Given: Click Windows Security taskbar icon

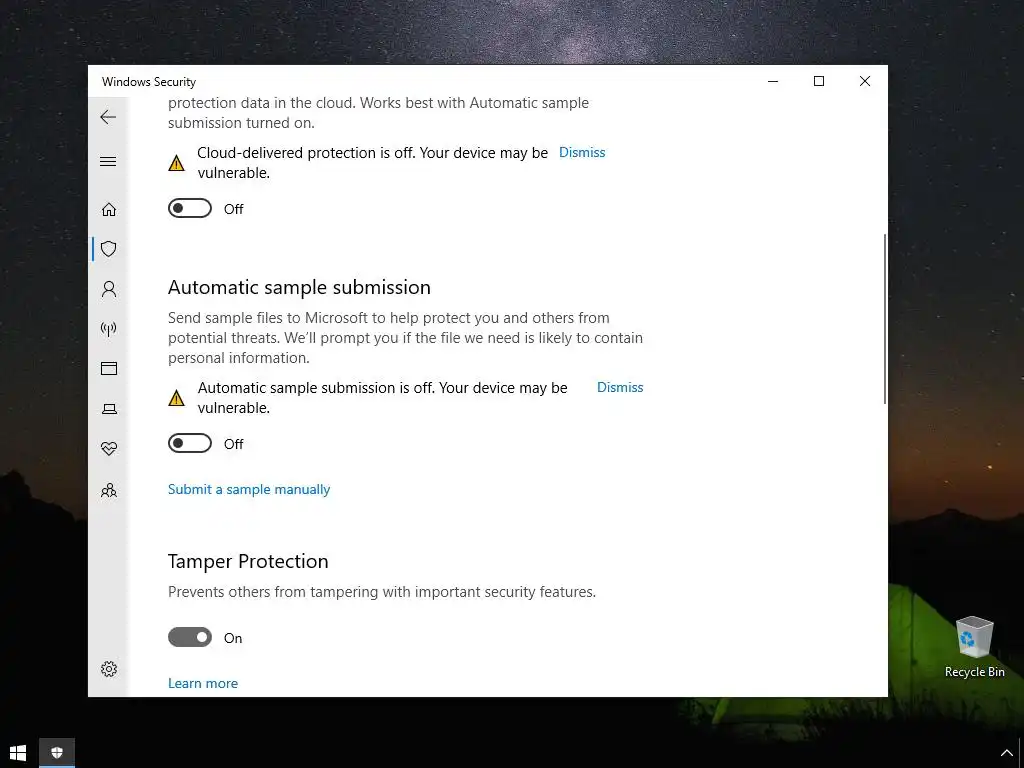Looking at the screenshot, I should coord(57,753).
